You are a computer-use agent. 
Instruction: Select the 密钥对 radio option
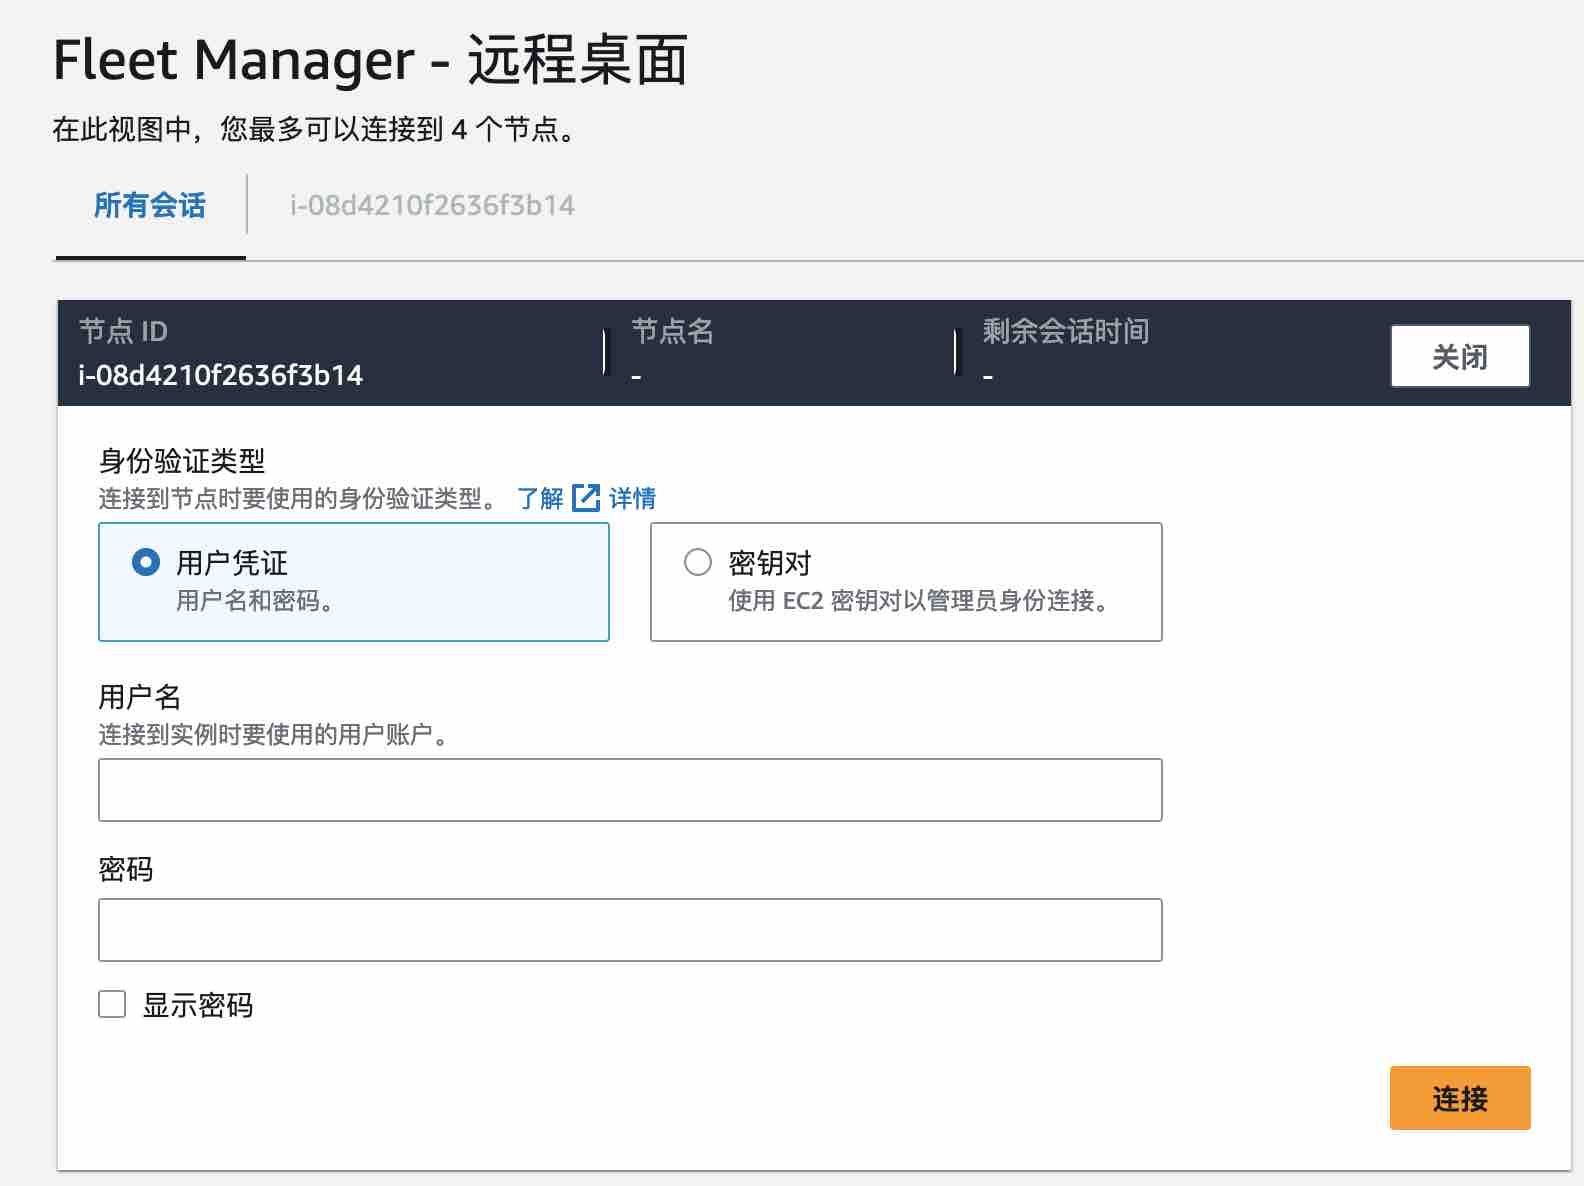[x=698, y=562]
